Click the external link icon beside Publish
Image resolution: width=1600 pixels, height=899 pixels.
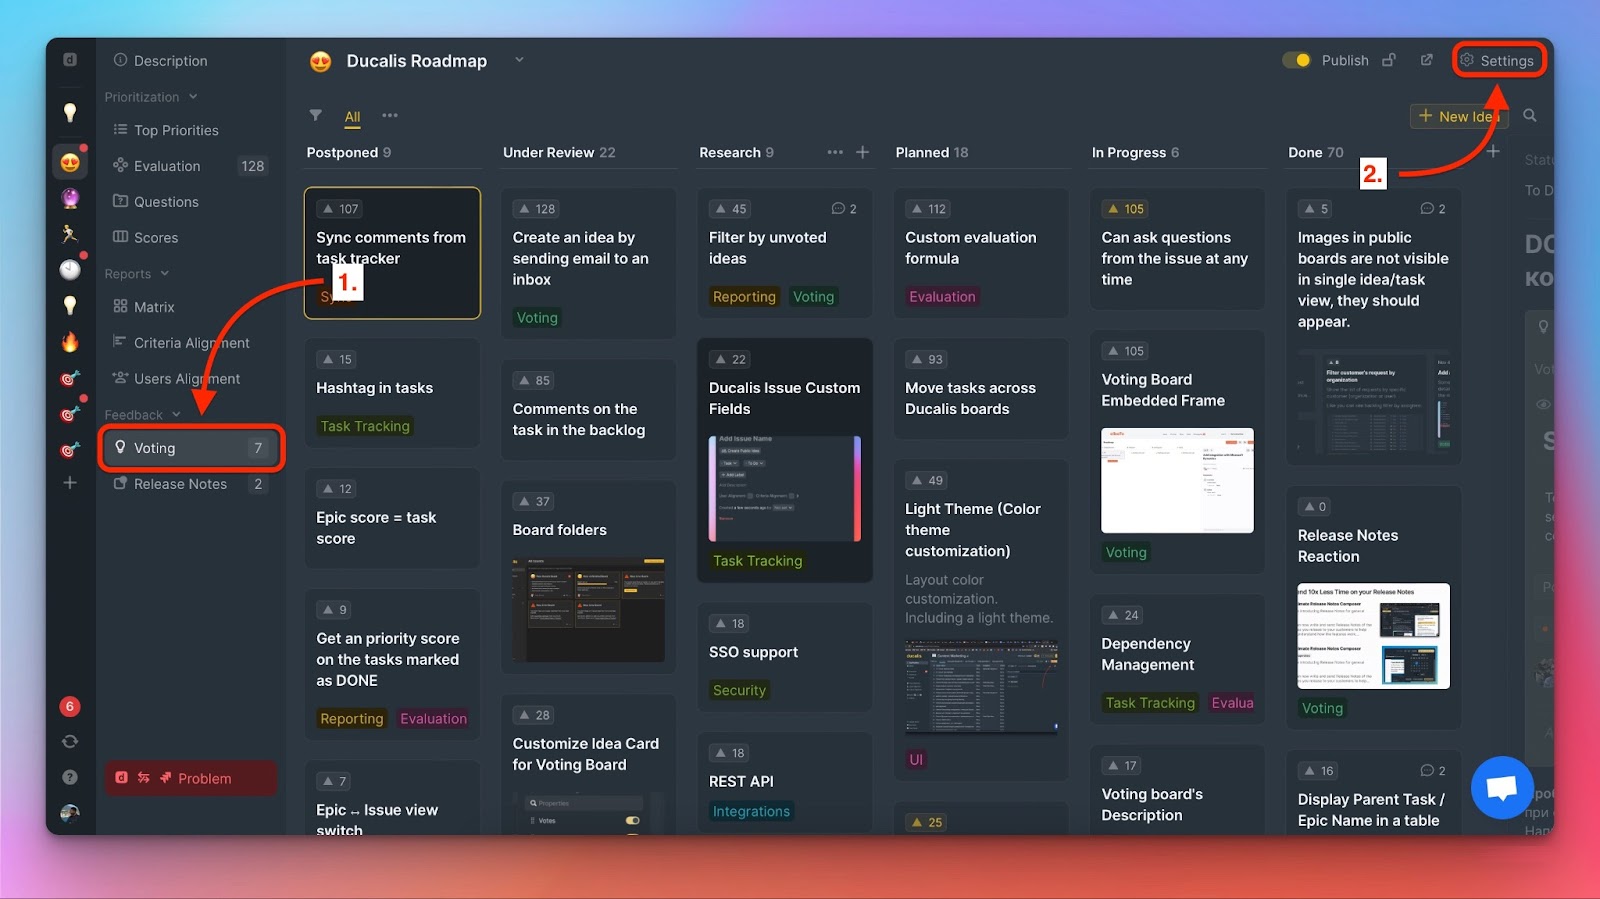tap(1426, 60)
